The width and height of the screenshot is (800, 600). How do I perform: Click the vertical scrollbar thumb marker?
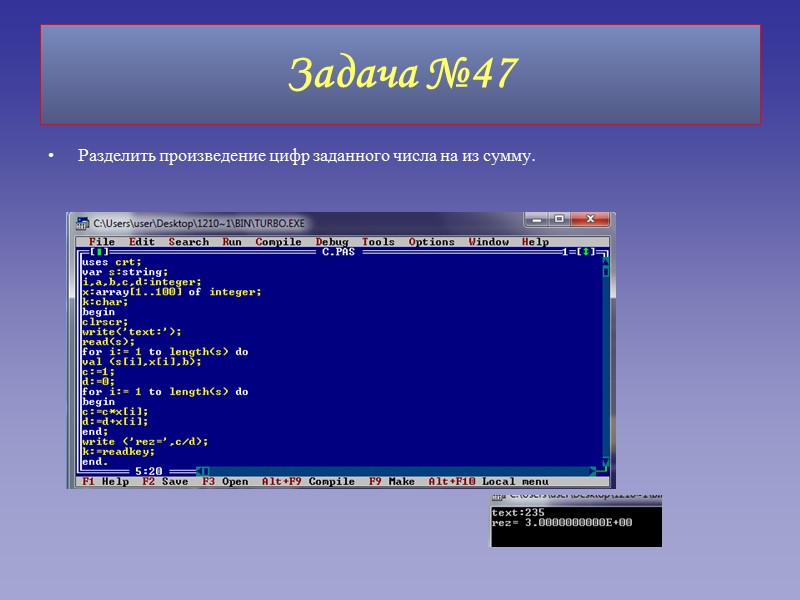tap(606, 271)
